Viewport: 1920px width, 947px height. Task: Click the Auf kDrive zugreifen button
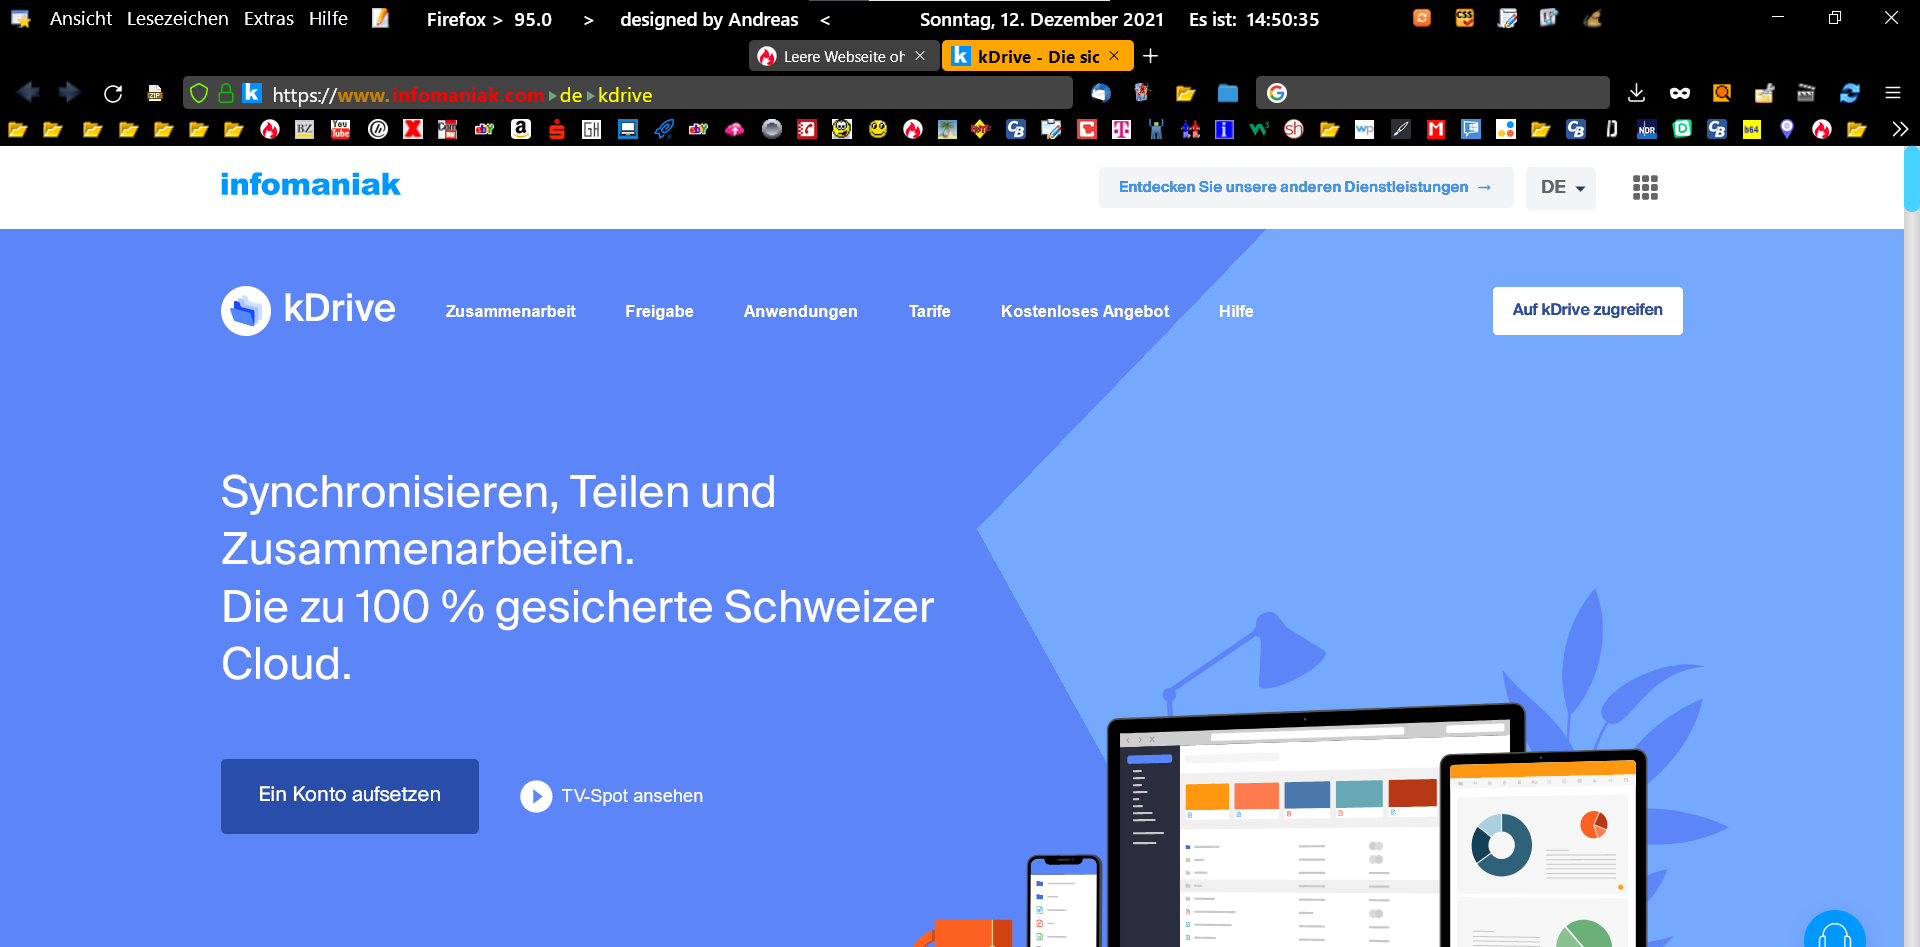click(x=1588, y=311)
